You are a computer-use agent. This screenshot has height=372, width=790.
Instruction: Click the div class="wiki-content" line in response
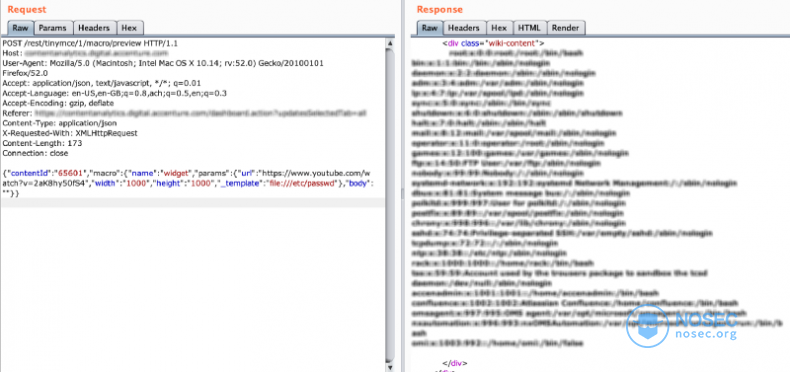493,43
